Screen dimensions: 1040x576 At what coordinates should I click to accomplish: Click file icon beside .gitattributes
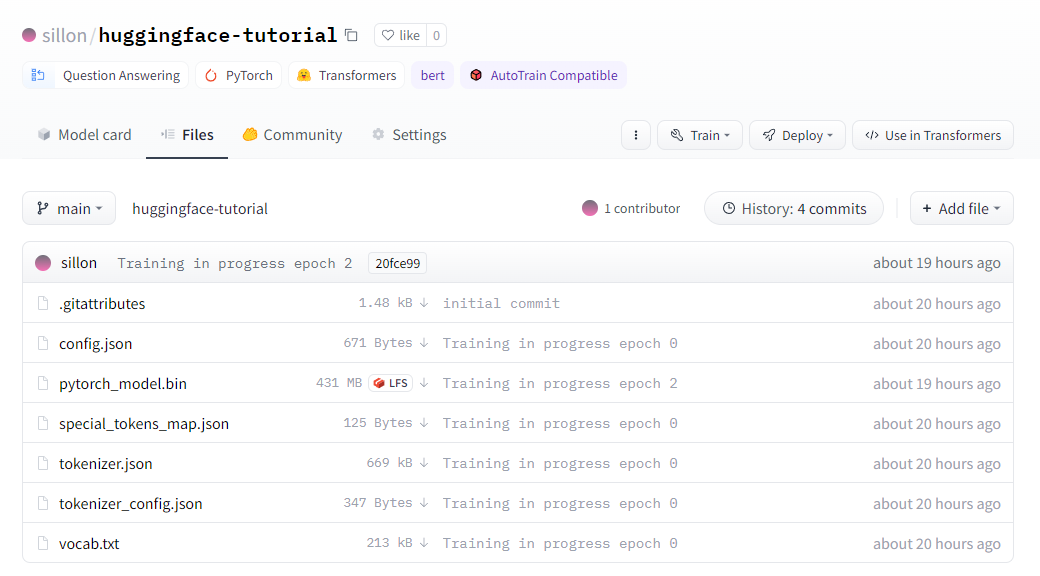[x=43, y=303]
